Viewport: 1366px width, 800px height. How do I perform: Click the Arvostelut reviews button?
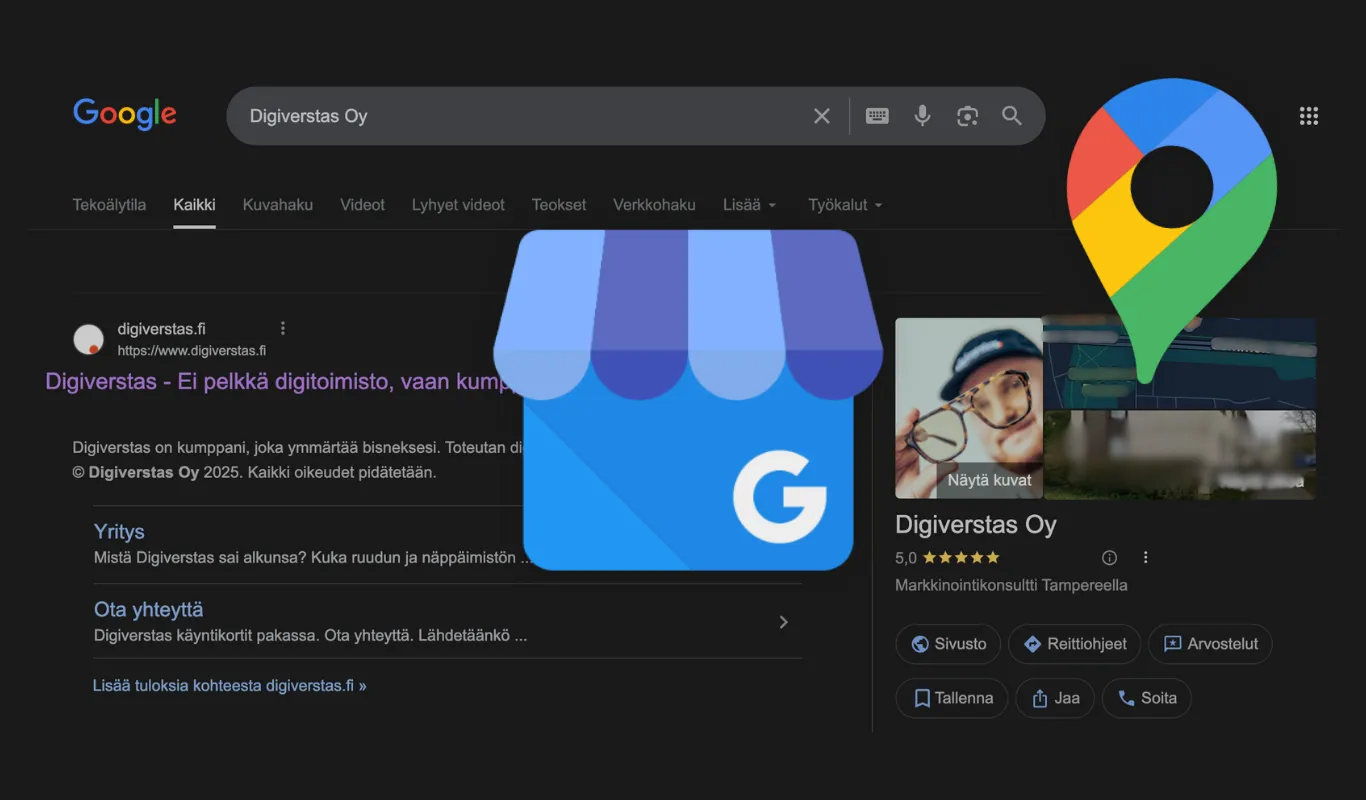[1210, 644]
